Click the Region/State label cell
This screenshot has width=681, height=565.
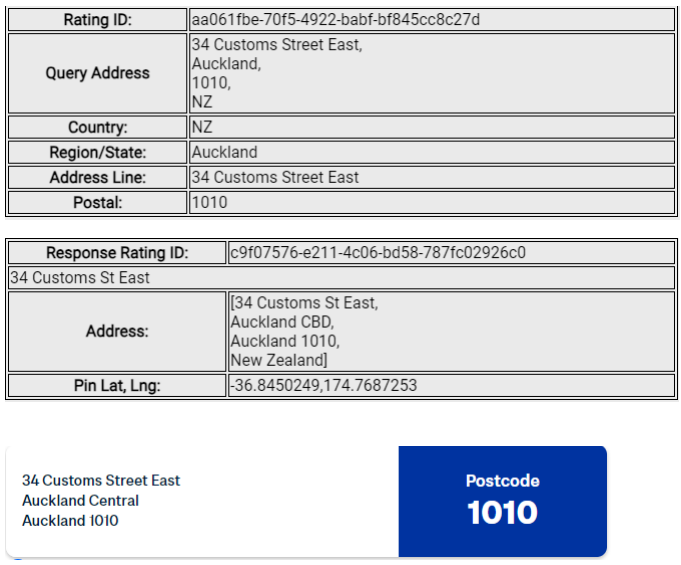pos(97,152)
